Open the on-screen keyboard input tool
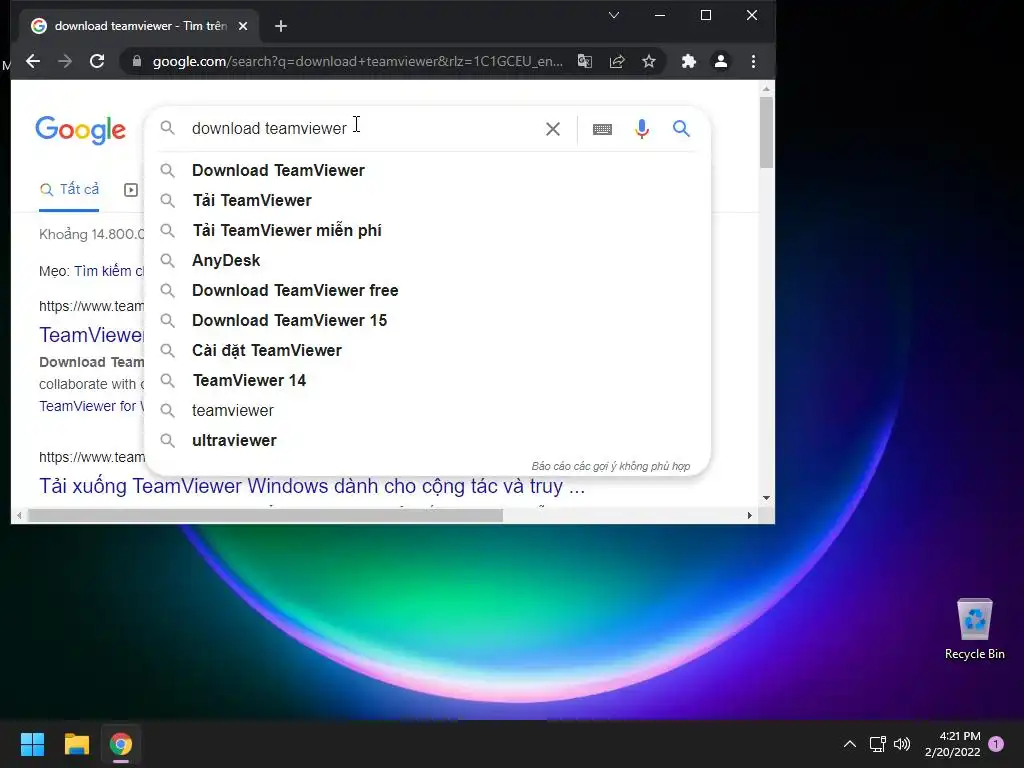 pyautogui.click(x=602, y=129)
